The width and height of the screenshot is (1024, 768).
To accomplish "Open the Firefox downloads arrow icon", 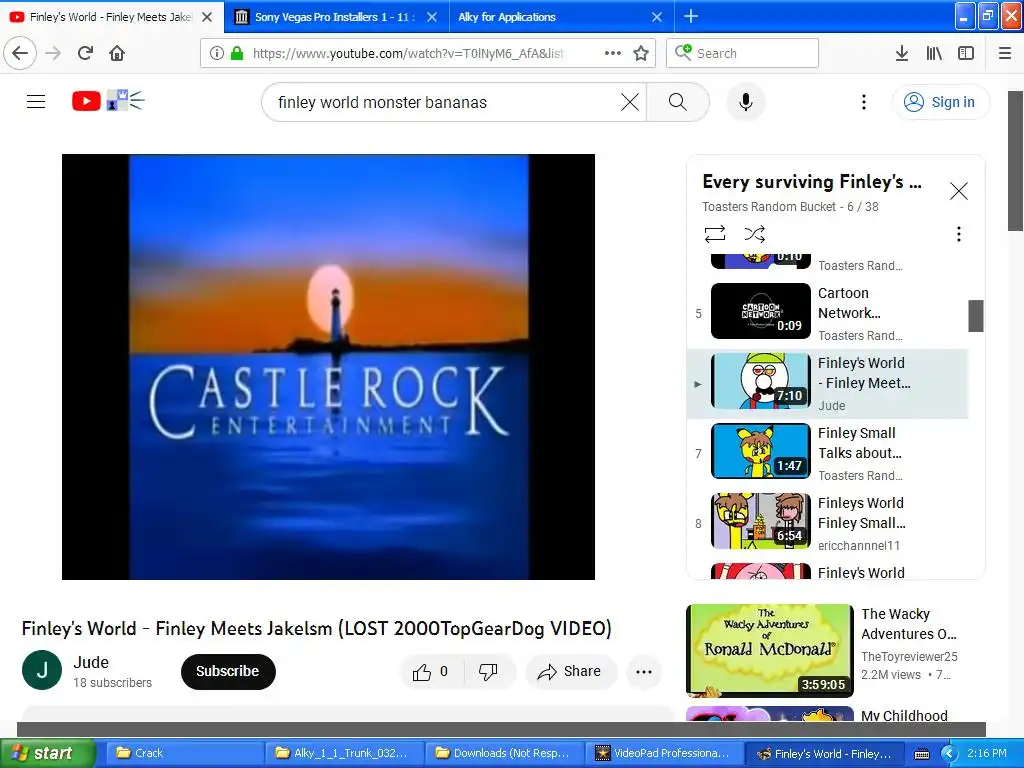I will 902,53.
